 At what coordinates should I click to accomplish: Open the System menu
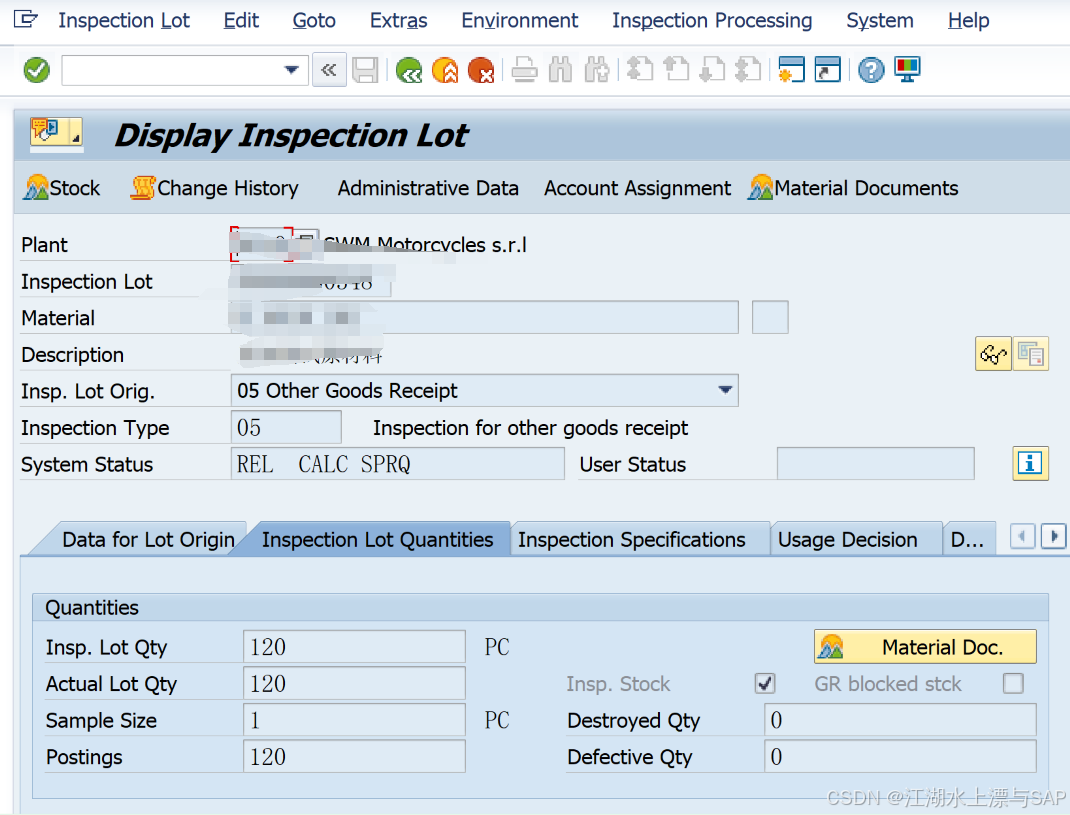point(880,20)
